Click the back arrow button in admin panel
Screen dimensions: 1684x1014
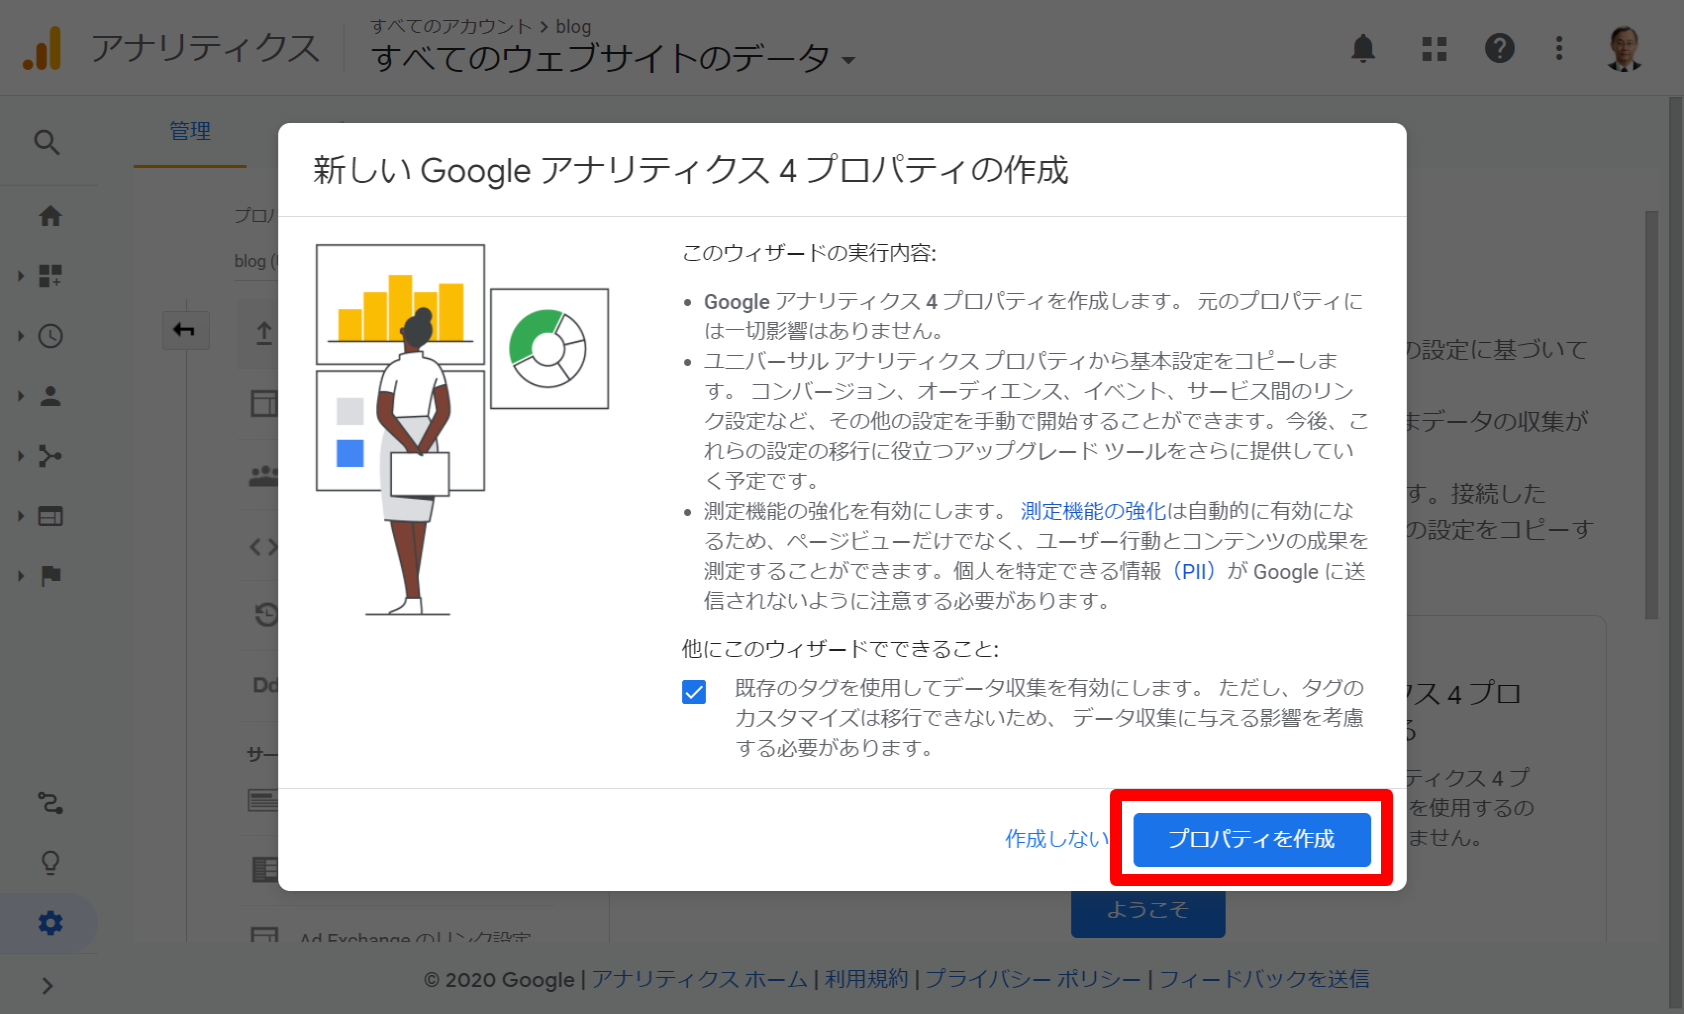coord(185,330)
